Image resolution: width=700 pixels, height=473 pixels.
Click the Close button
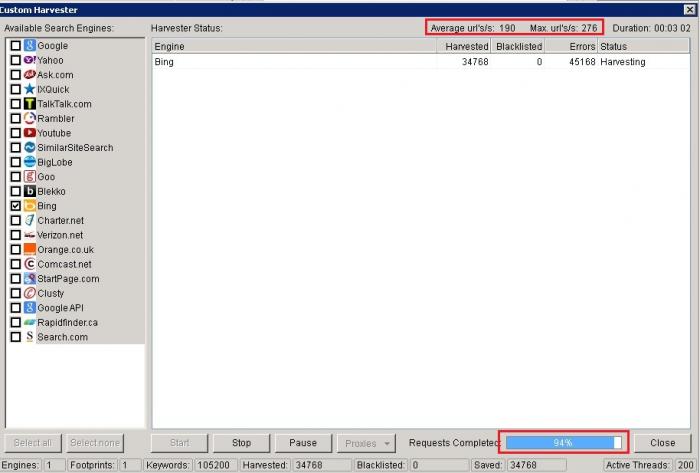[x=662, y=443]
